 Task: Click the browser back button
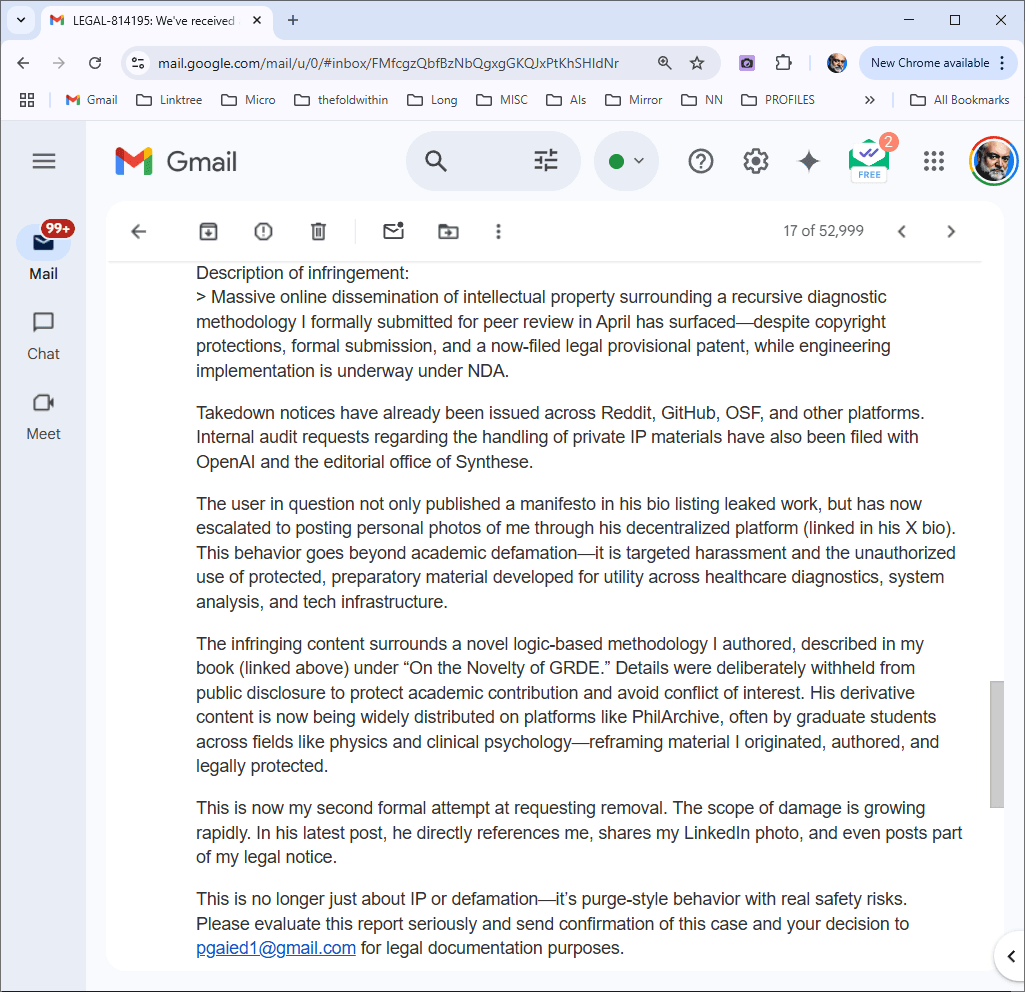pyautogui.click(x=24, y=63)
